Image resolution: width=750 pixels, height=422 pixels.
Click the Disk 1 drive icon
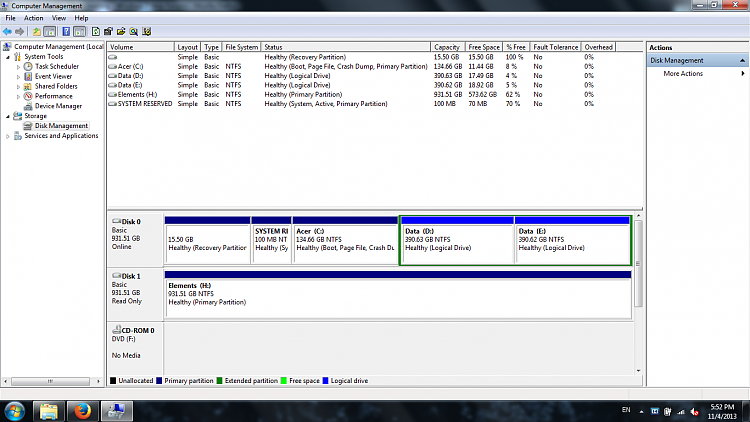116,276
